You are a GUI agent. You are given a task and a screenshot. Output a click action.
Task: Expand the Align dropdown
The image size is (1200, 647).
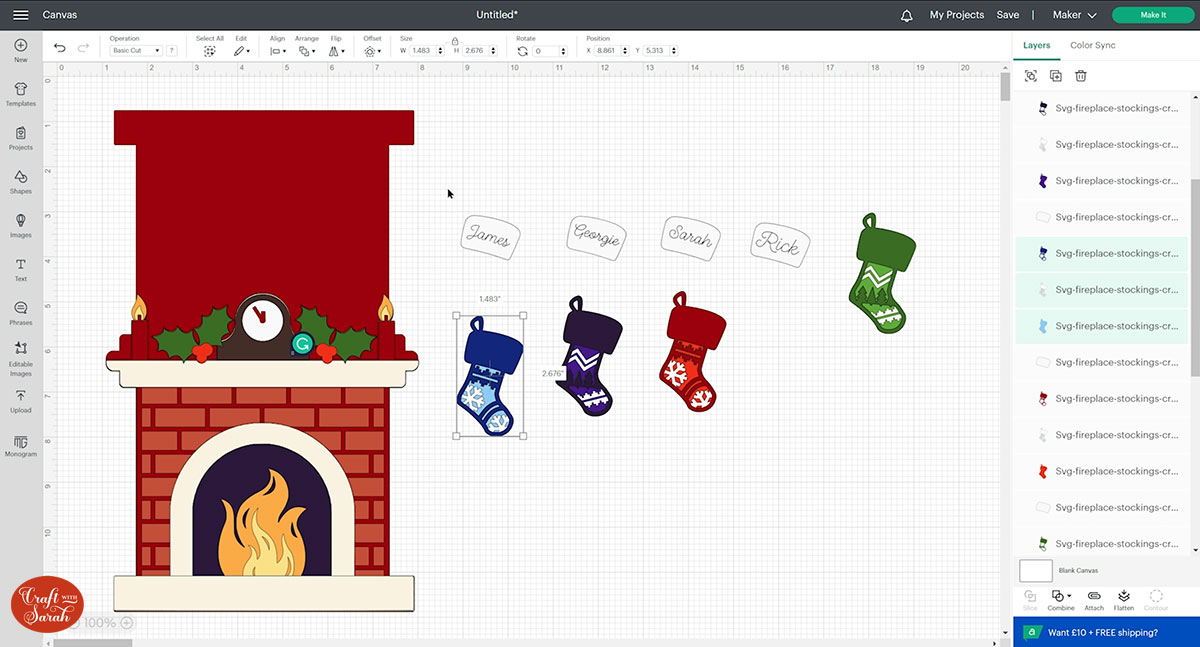[278, 50]
